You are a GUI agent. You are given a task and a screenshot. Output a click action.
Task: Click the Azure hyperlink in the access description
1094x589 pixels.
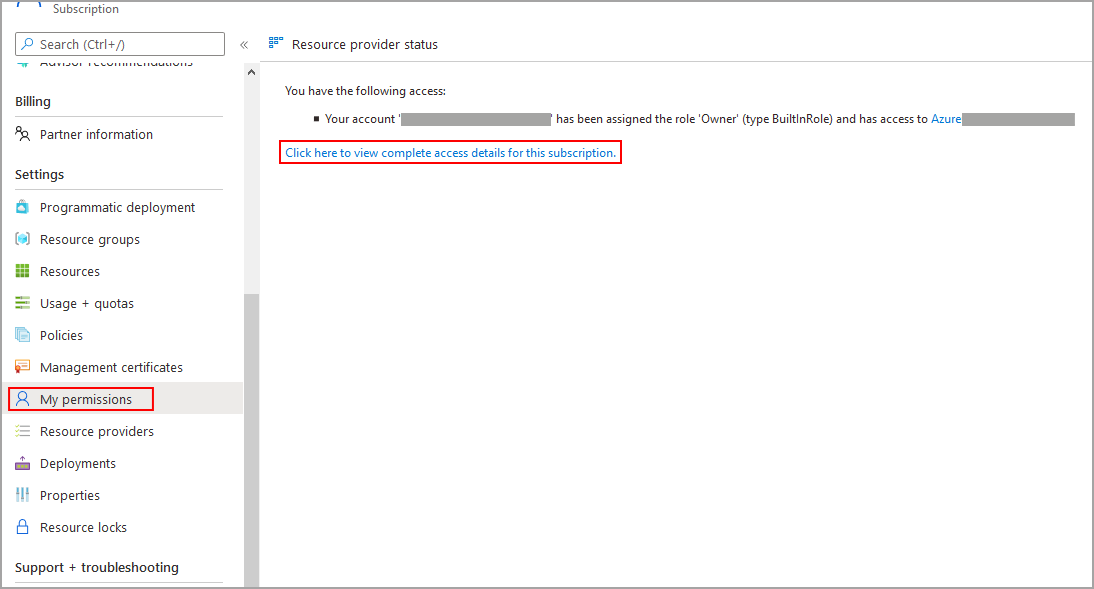click(946, 118)
